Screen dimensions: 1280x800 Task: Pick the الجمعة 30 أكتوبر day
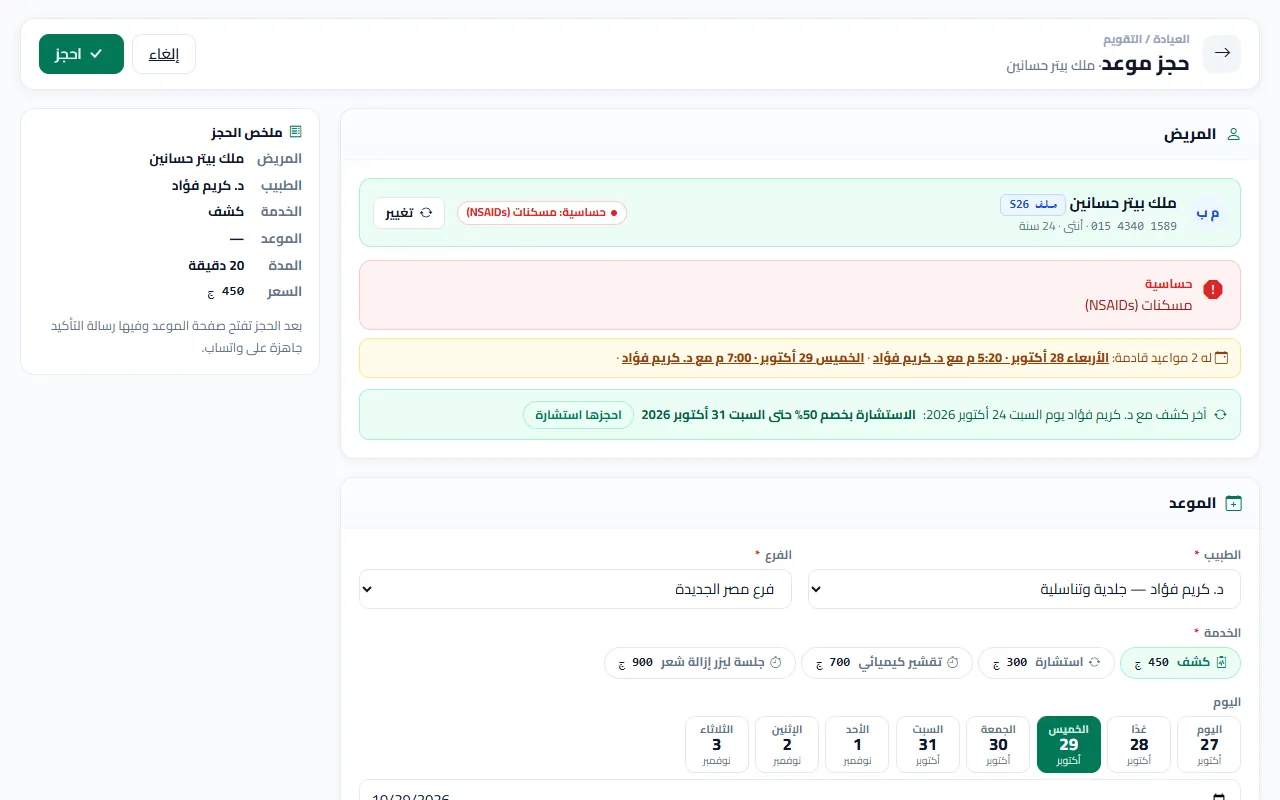click(998, 745)
